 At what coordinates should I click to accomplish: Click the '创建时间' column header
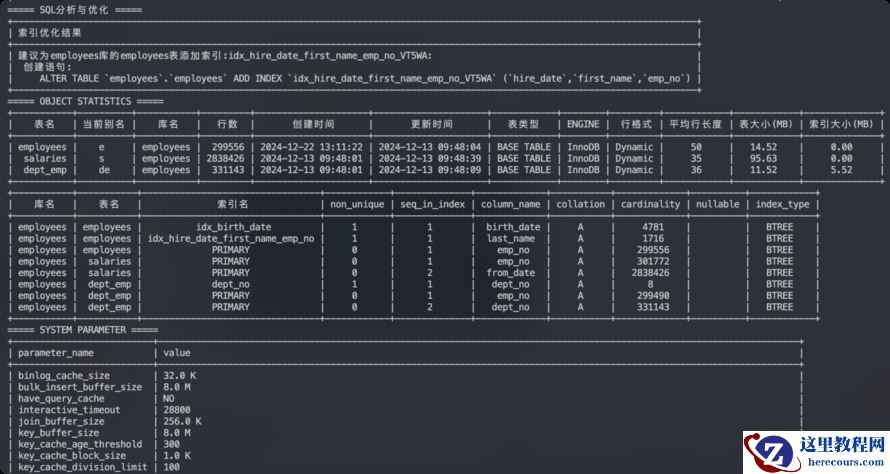pos(313,124)
